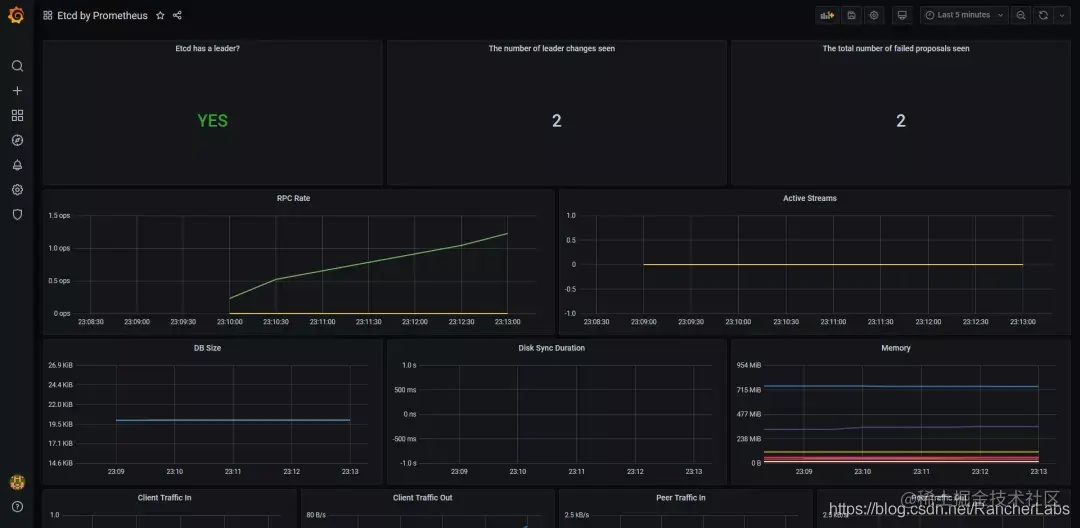
Task: Click the failed proposals value 2
Action: tap(901, 121)
